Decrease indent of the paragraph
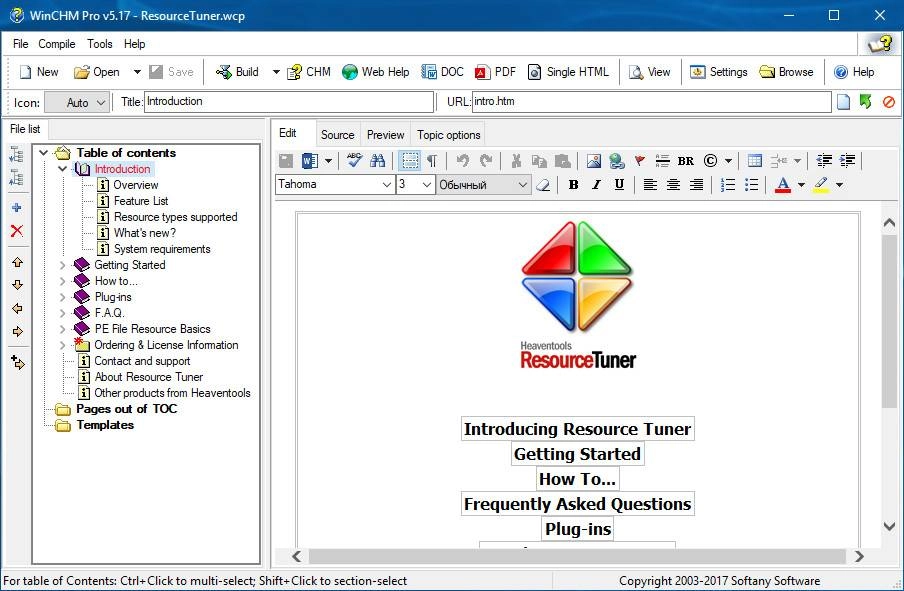The image size is (904, 591). coord(824,161)
